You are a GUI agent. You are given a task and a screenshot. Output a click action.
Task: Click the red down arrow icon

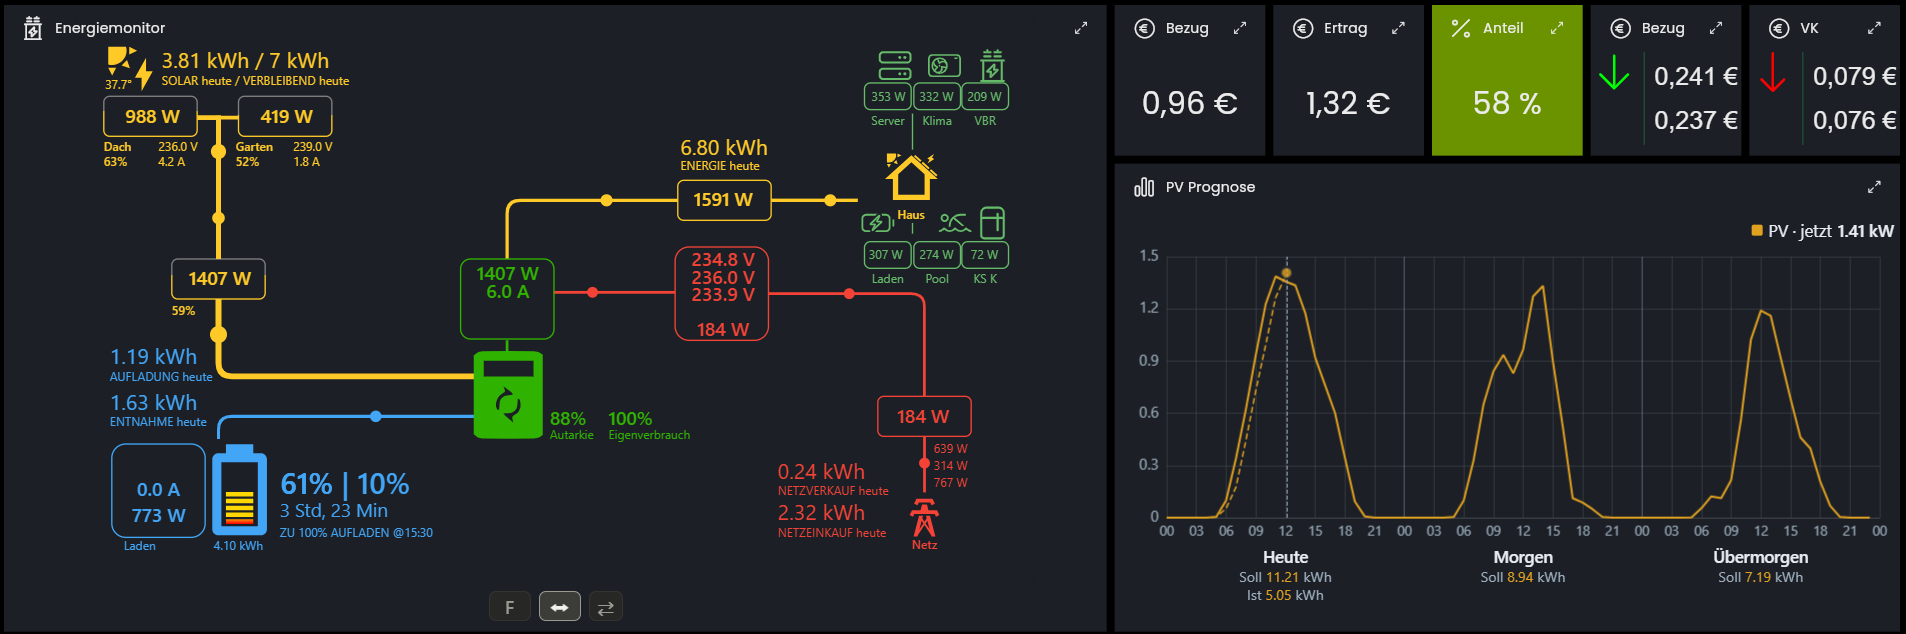coord(1773,73)
